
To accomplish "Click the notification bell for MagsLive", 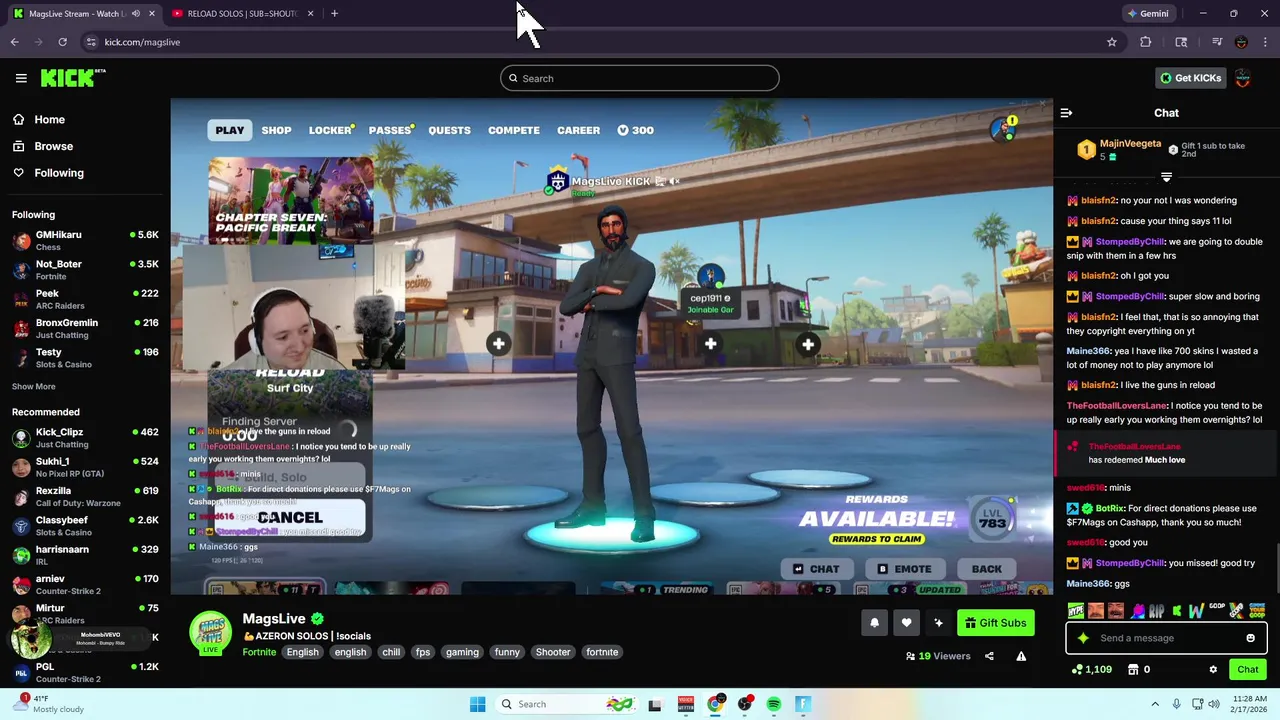I will click(874, 623).
